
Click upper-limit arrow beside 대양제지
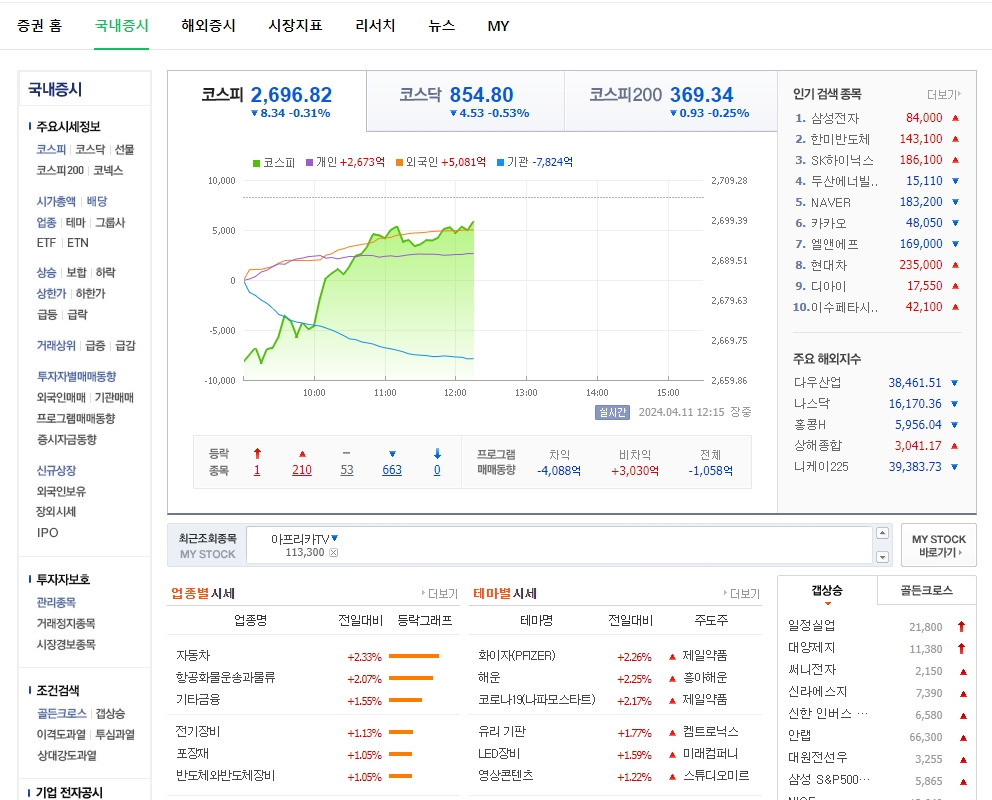(962, 648)
